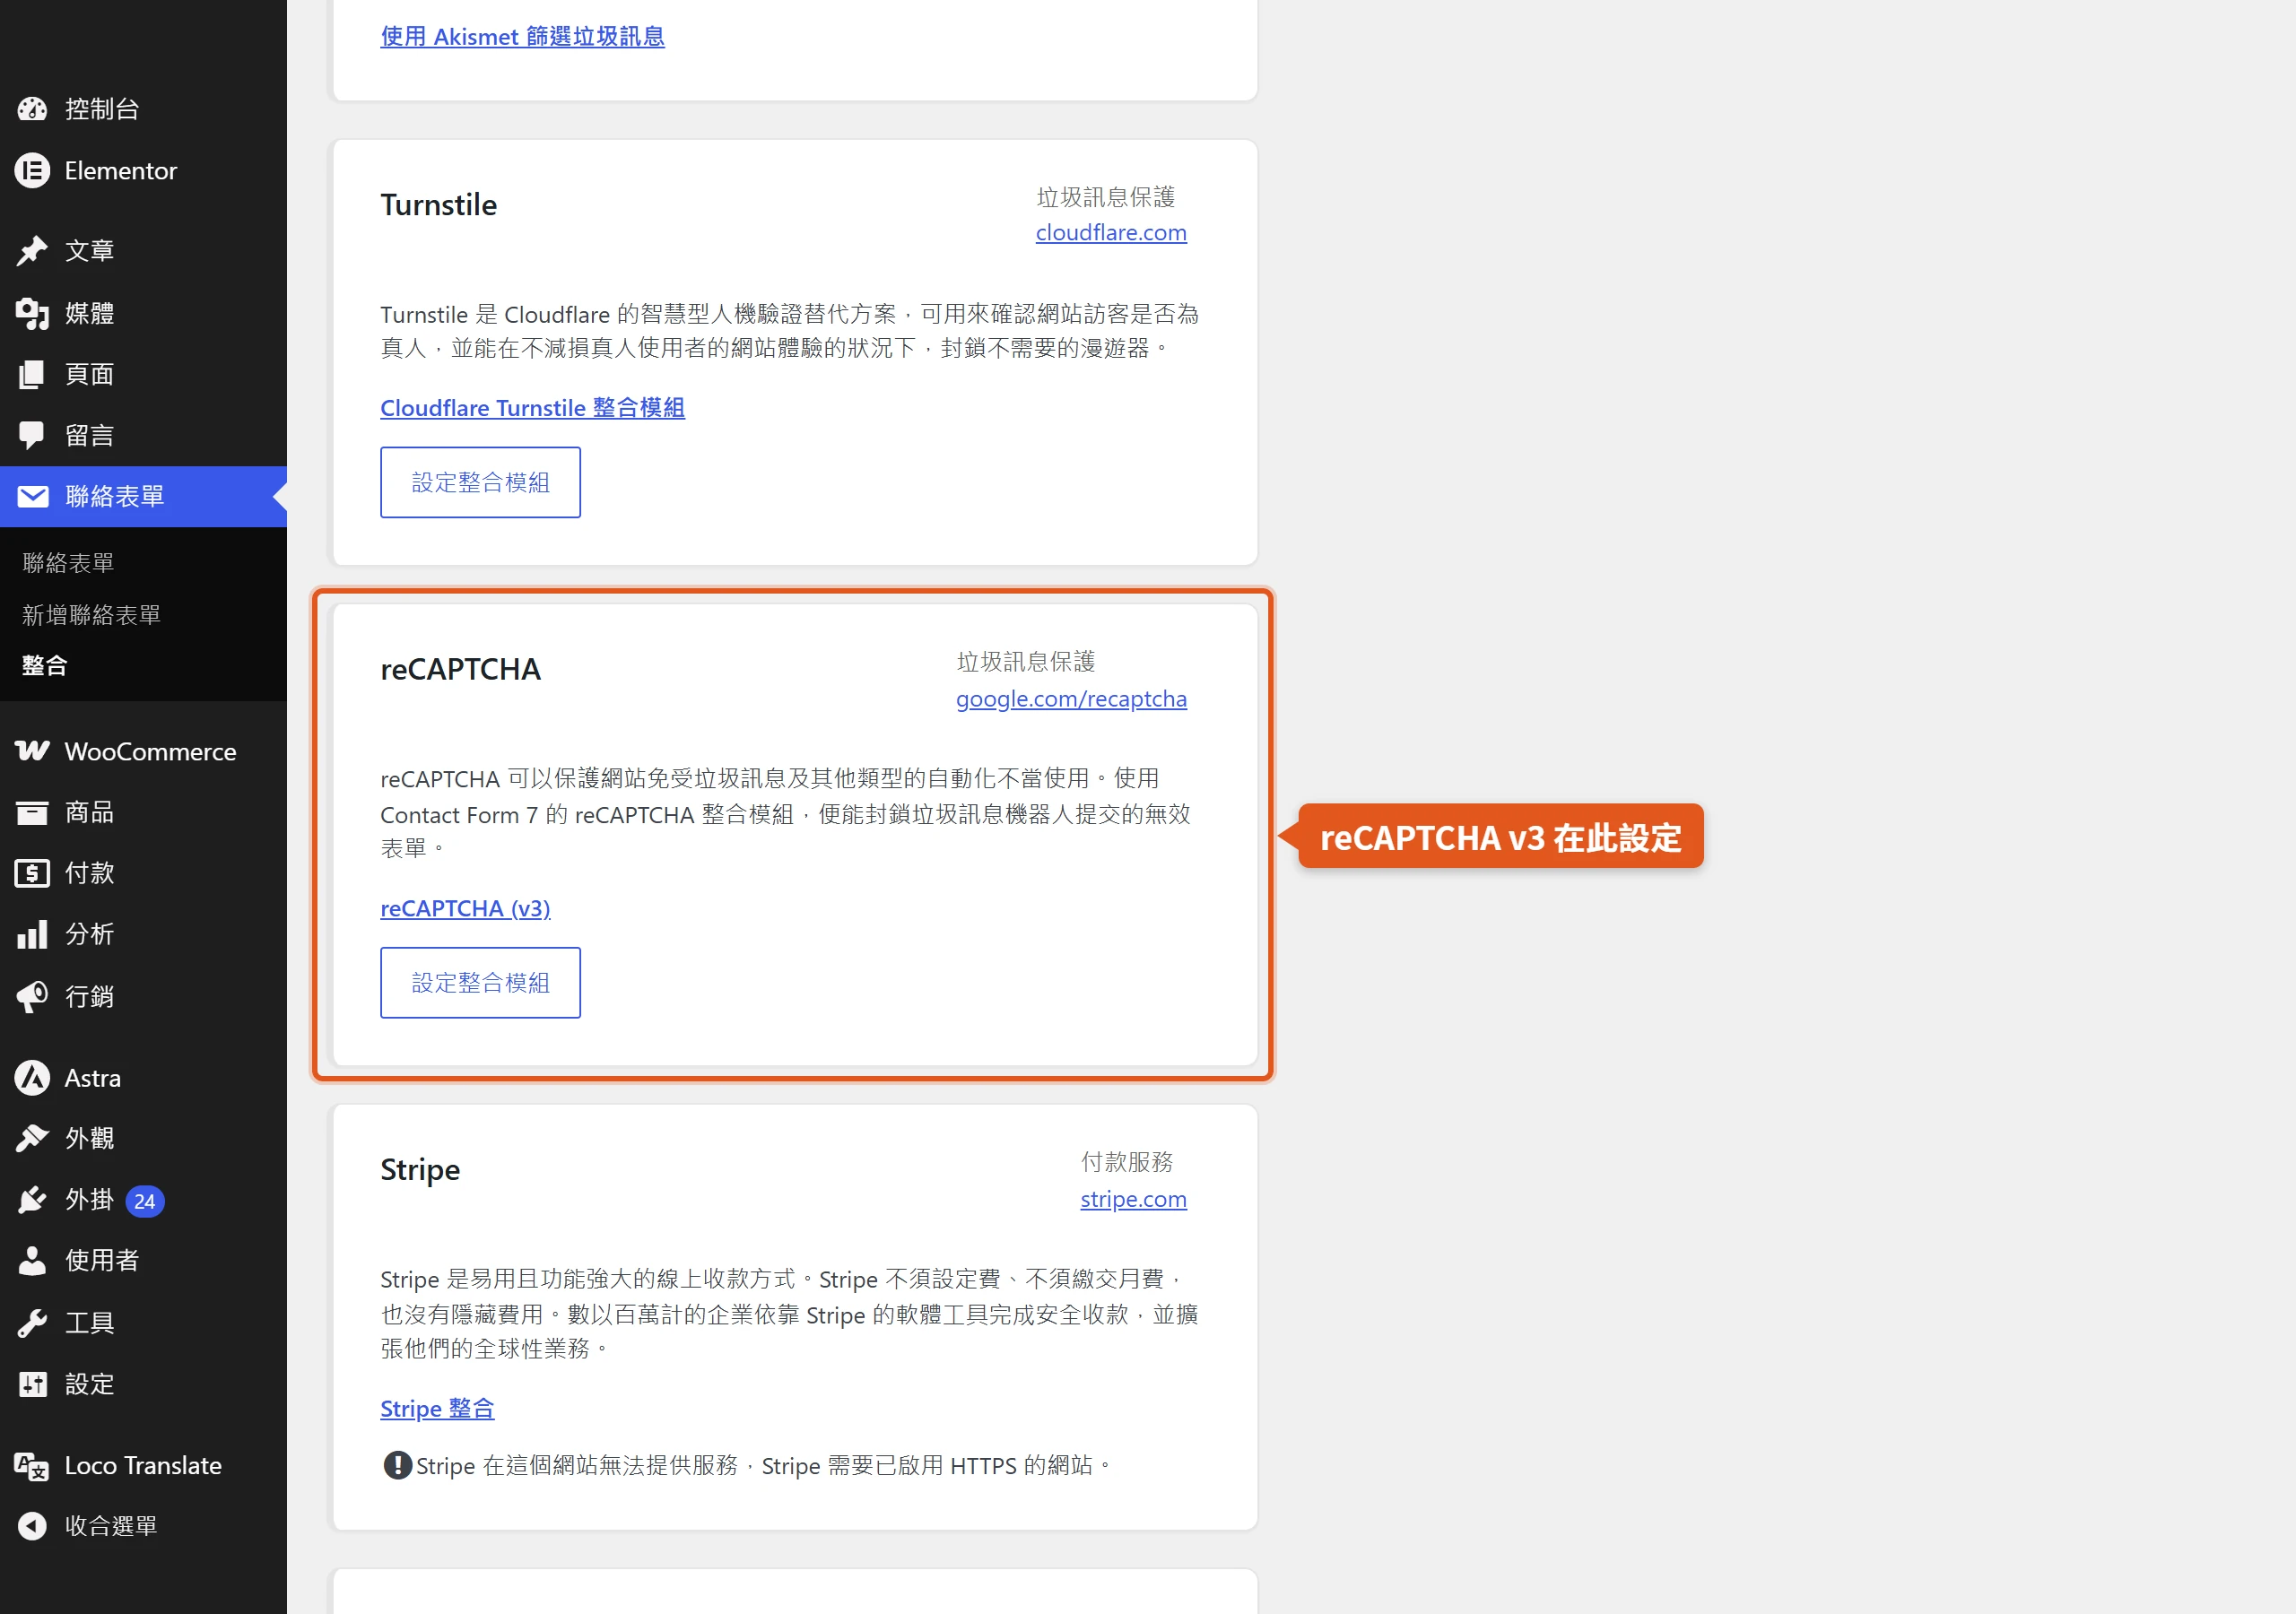Click the 24 plugin updates badge
Image resolution: width=2296 pixels, height=1614 pixels.
pyautogui.click(x=145, y=1201)
